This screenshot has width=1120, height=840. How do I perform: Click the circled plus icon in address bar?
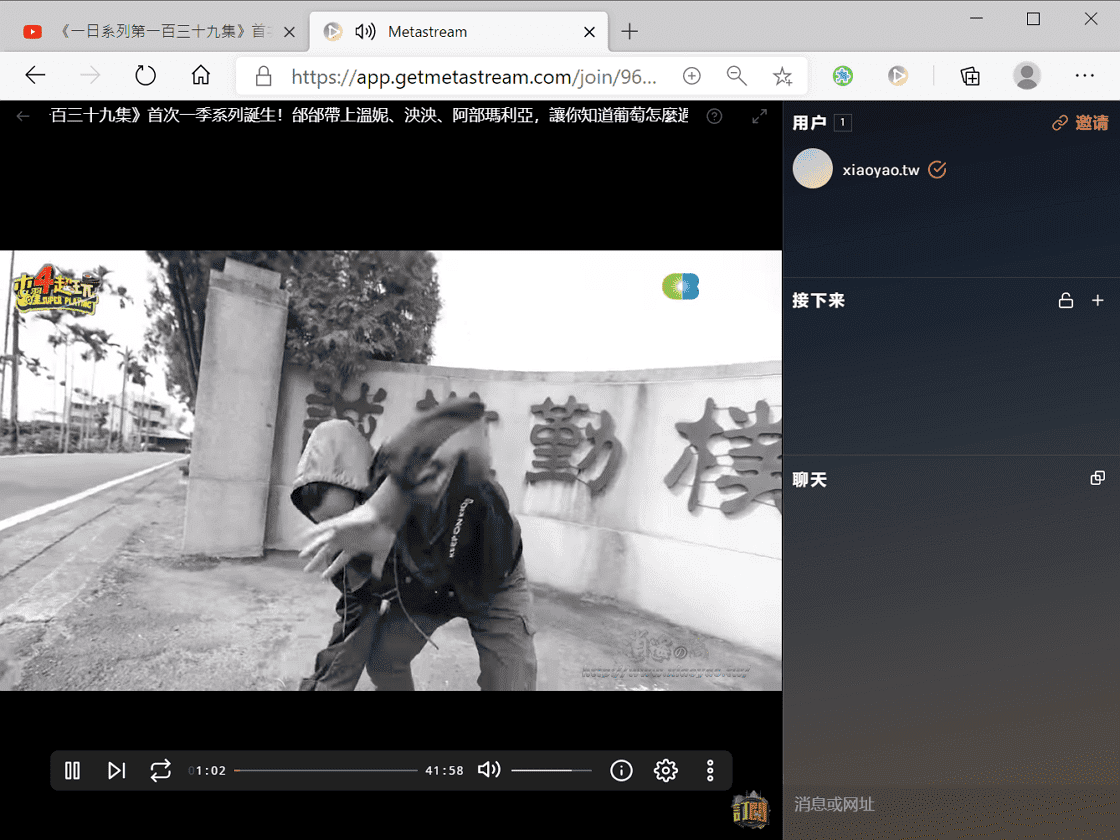[x=691, y=76]
